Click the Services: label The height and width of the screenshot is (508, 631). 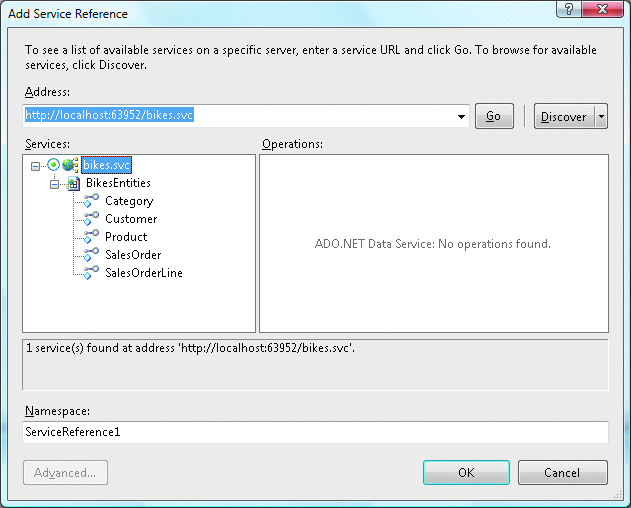47,144
